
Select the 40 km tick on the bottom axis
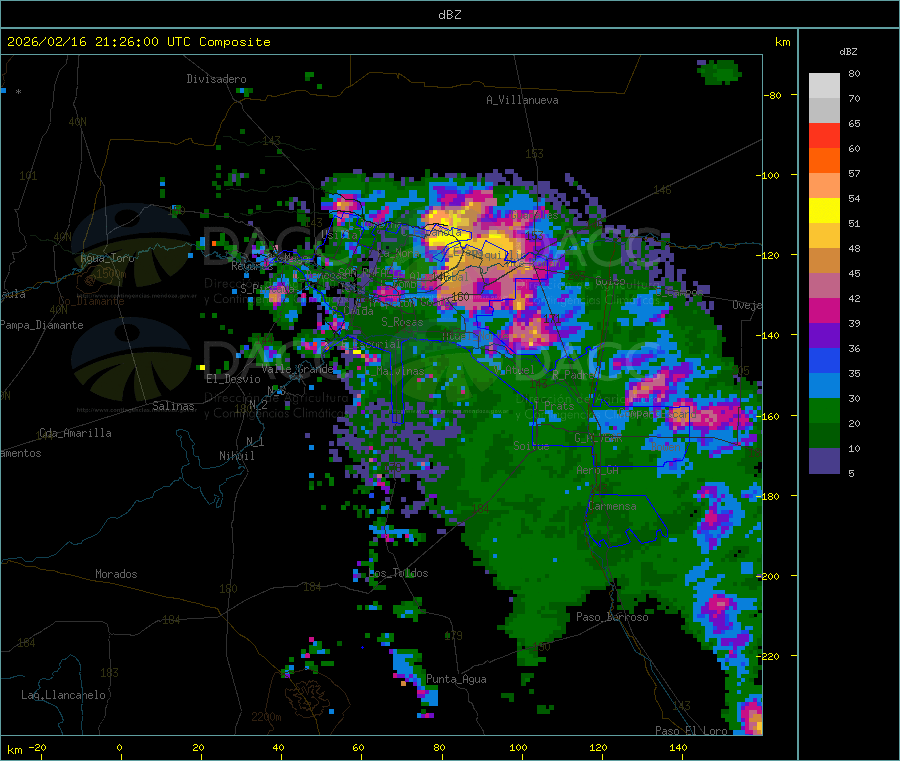278,748
